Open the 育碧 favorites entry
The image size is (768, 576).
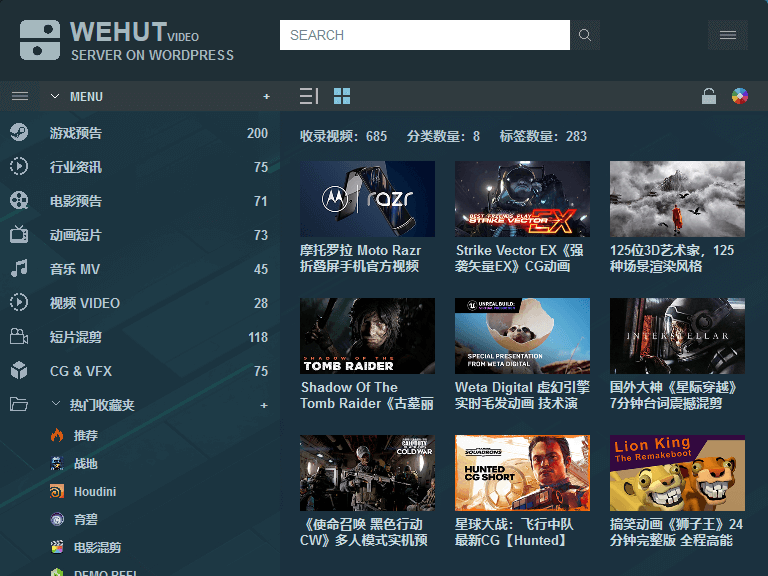(x=85, y=519)
